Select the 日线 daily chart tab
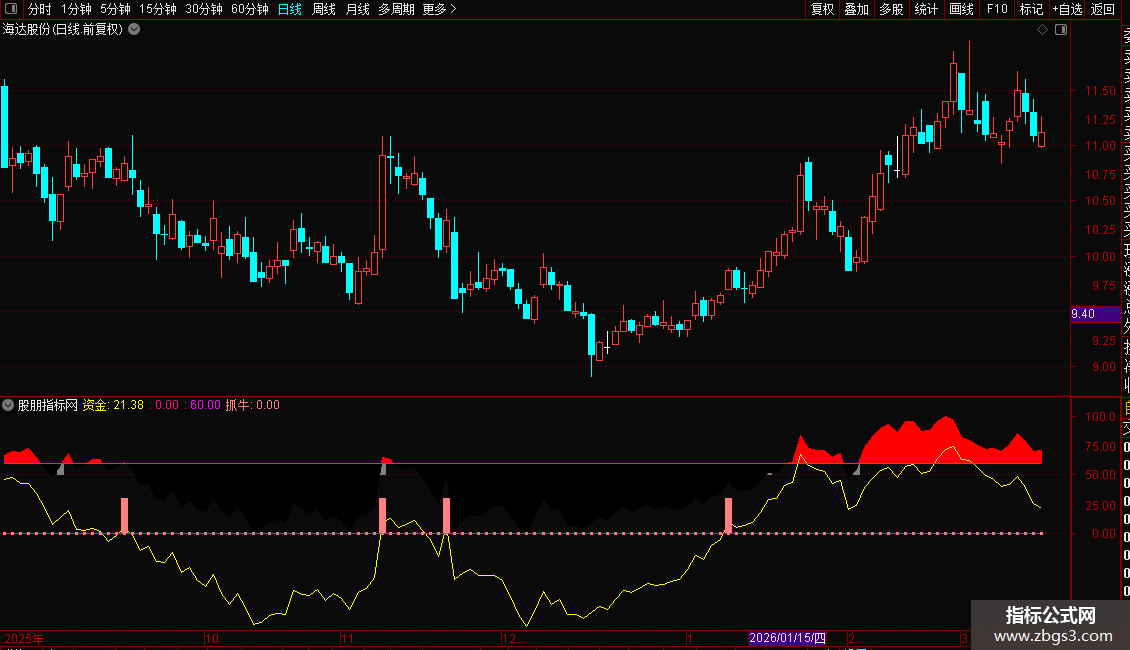Screen dimensions: 1130x650 pos(290,9)
